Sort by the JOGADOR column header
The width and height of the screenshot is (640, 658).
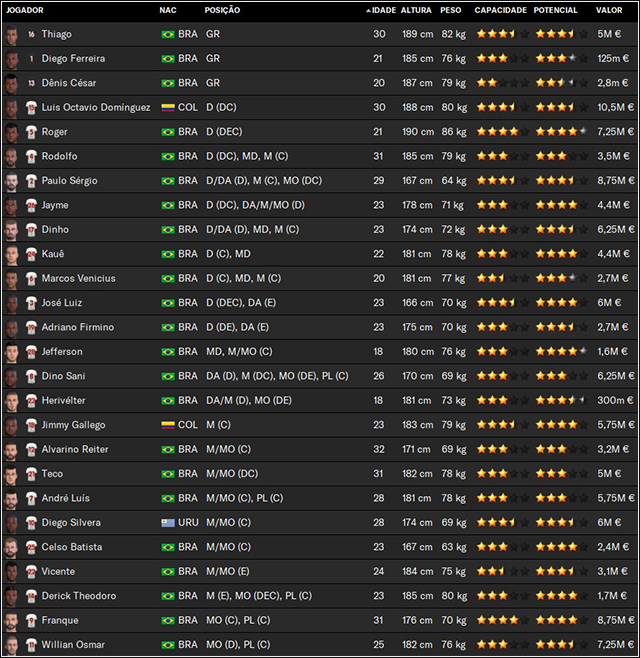[x=25, y=10]
